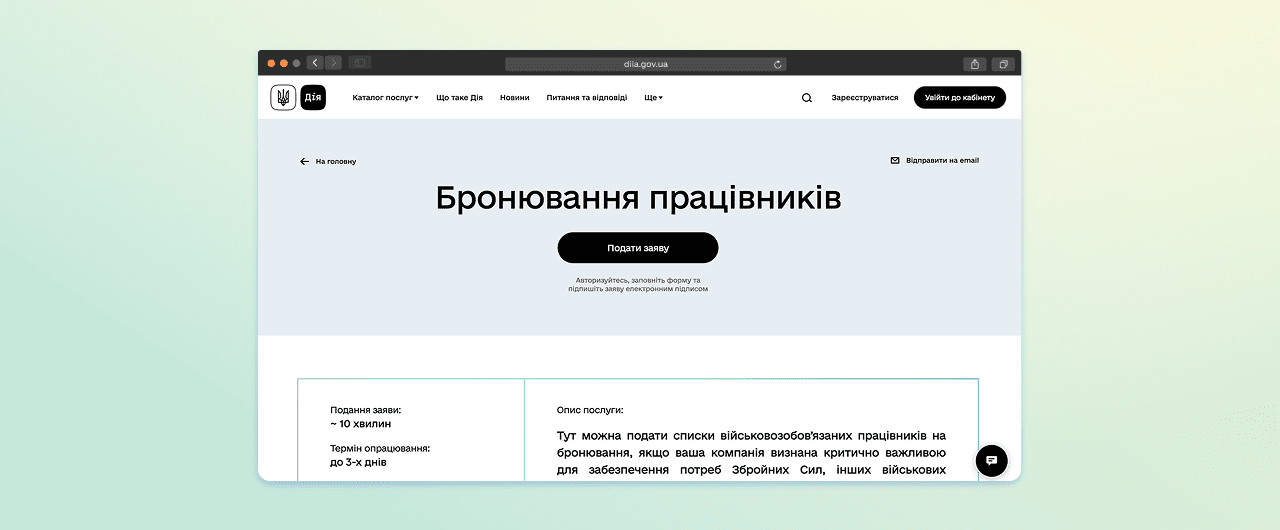
Task: Open Питання та відповіді in the navigation
Action: click(587, 98)
